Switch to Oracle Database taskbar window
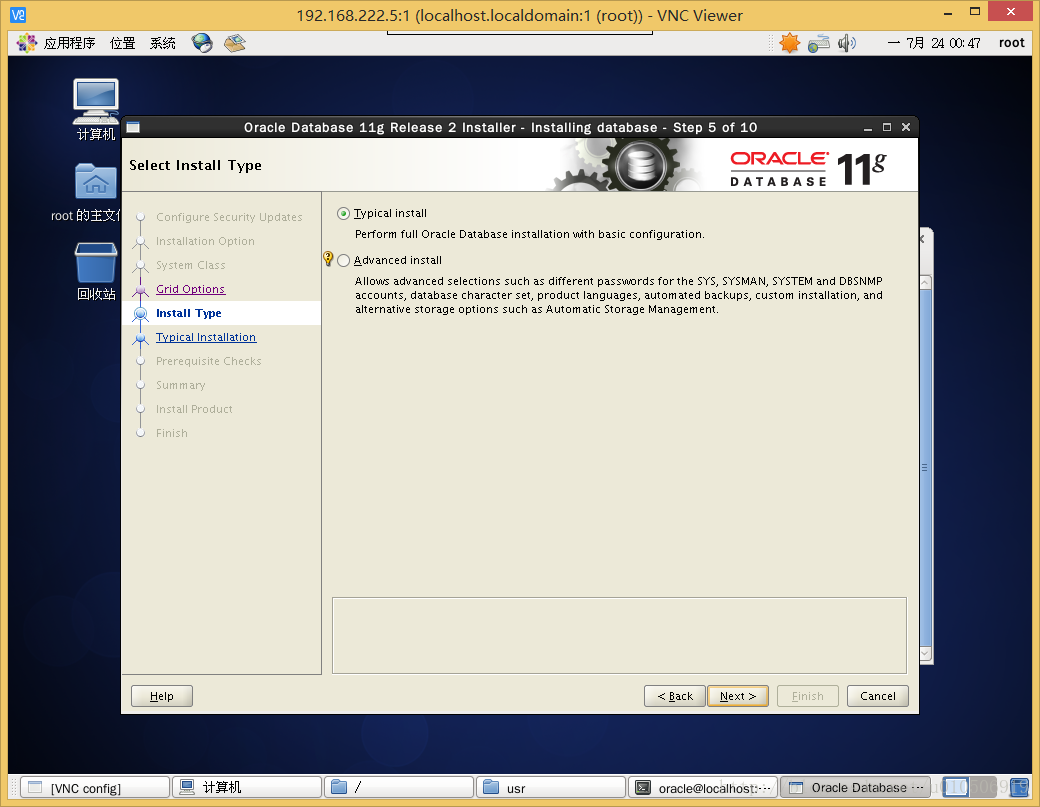The image size is (1040, 807). pyautogui.click(x=855, y=788)
